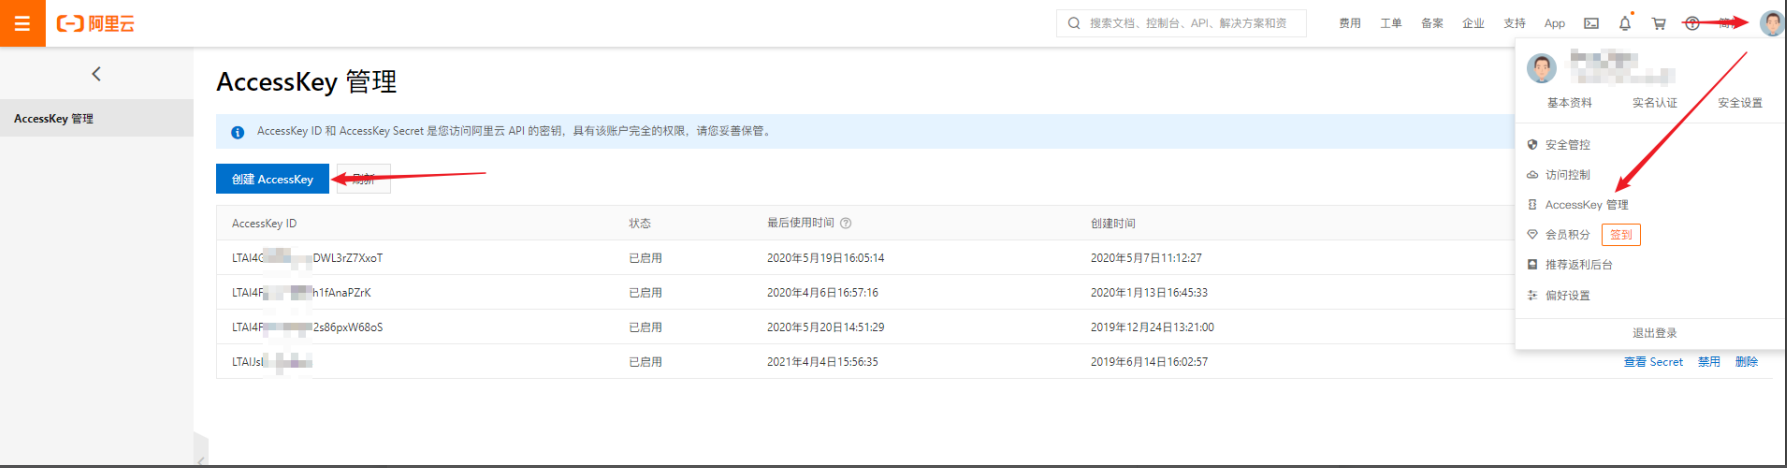Click the key icon beside AccessKey 管理
The height and width of the screenshot is (468, 1787).
click(1532, 204)
